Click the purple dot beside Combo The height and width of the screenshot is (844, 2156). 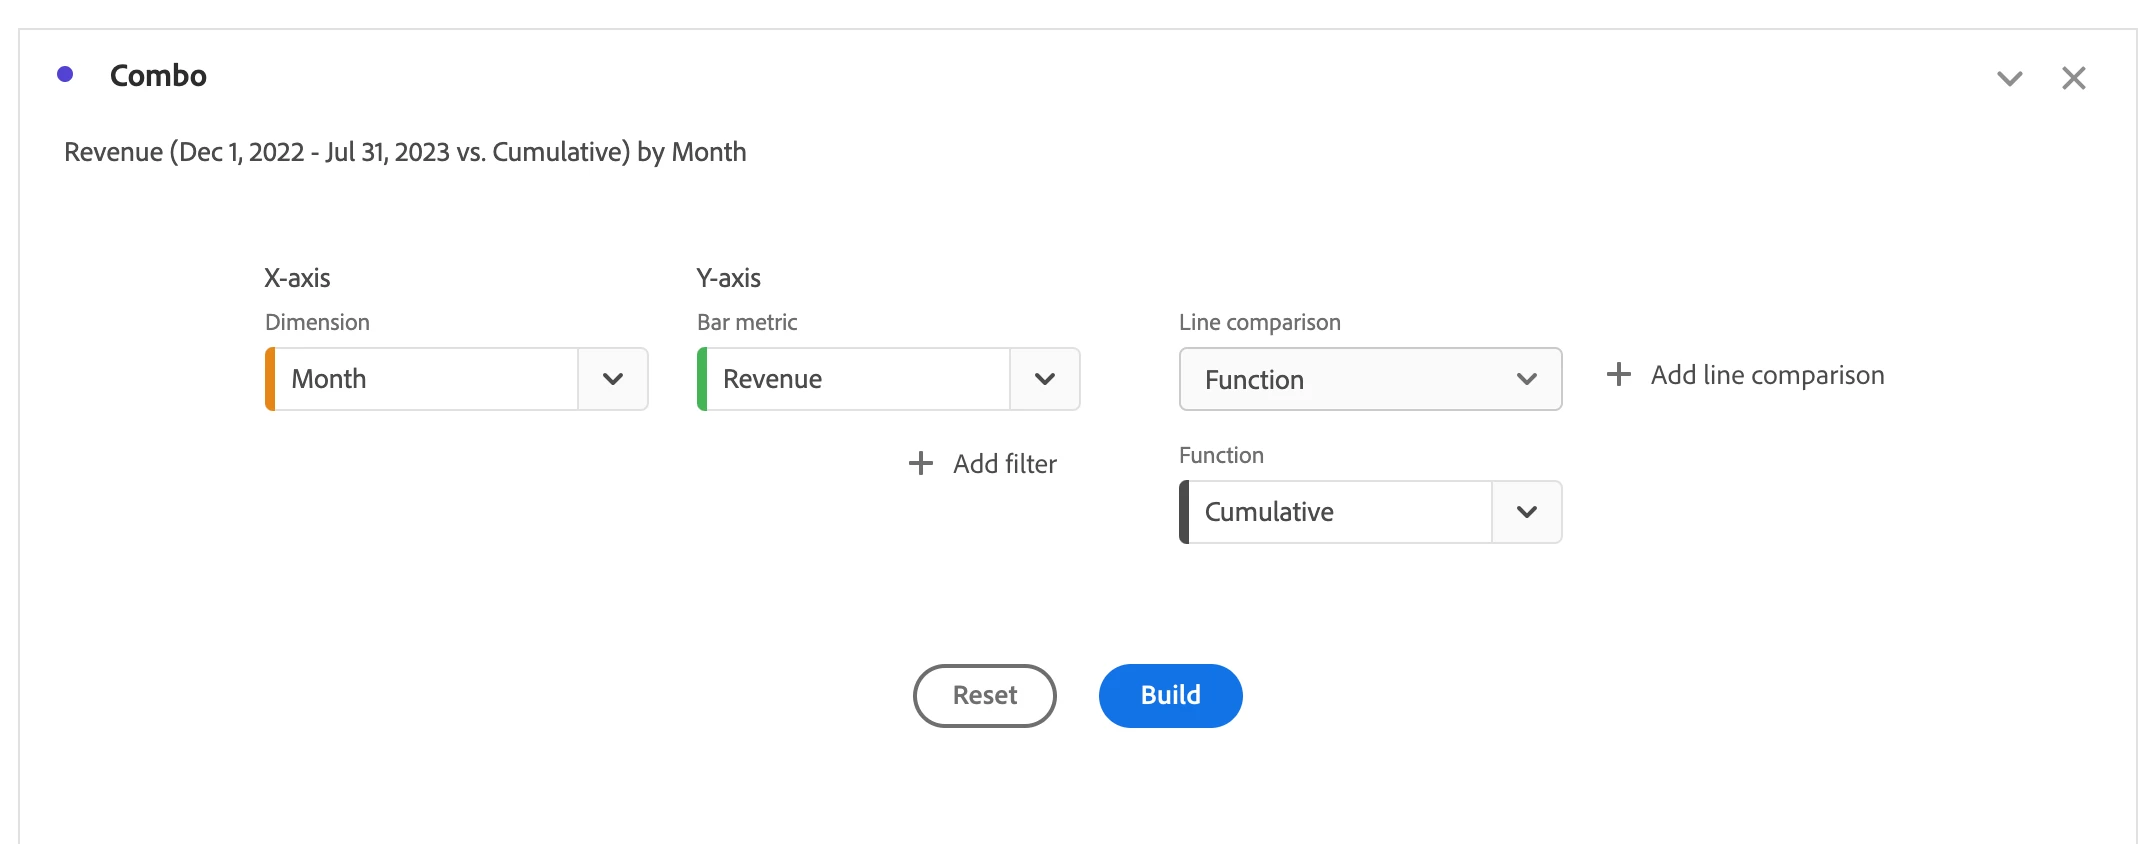(x=66, y=75)
